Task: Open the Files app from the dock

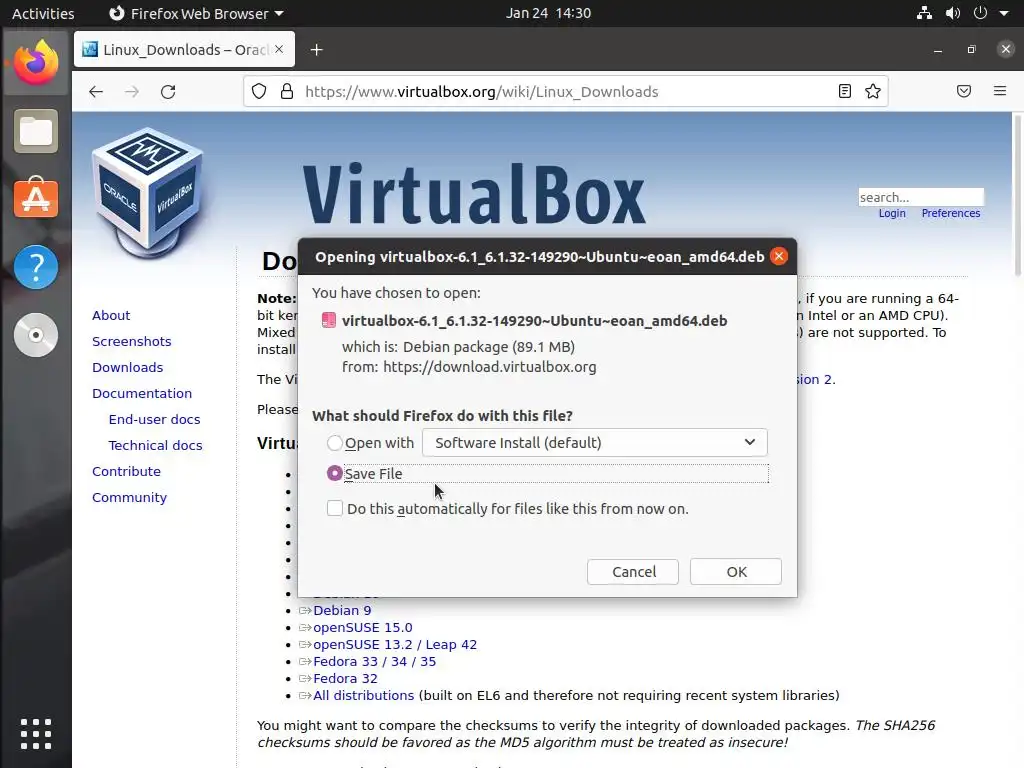Action: point(36,131)
